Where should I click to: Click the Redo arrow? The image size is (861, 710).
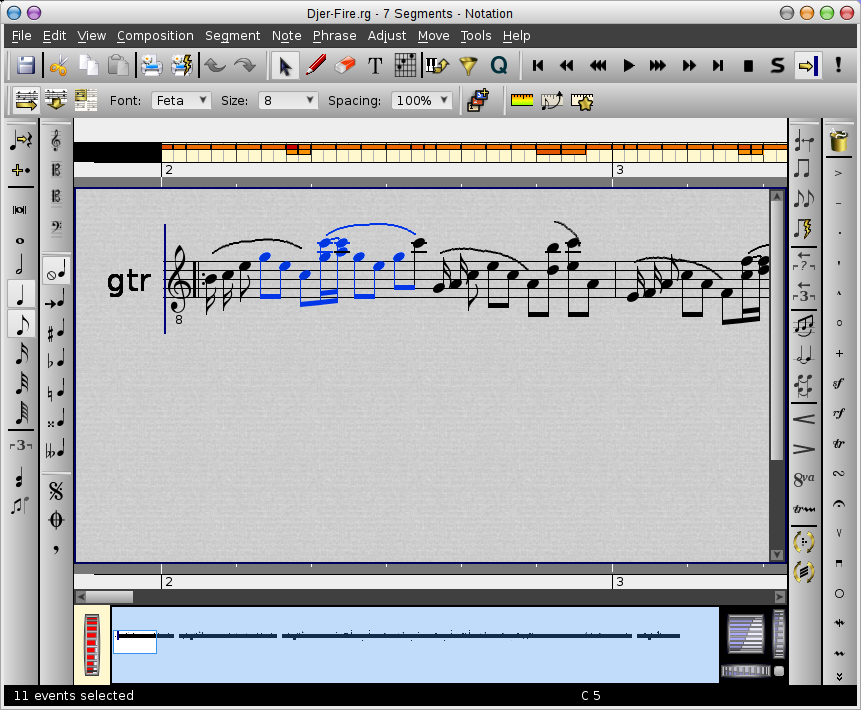pos(245,66)
